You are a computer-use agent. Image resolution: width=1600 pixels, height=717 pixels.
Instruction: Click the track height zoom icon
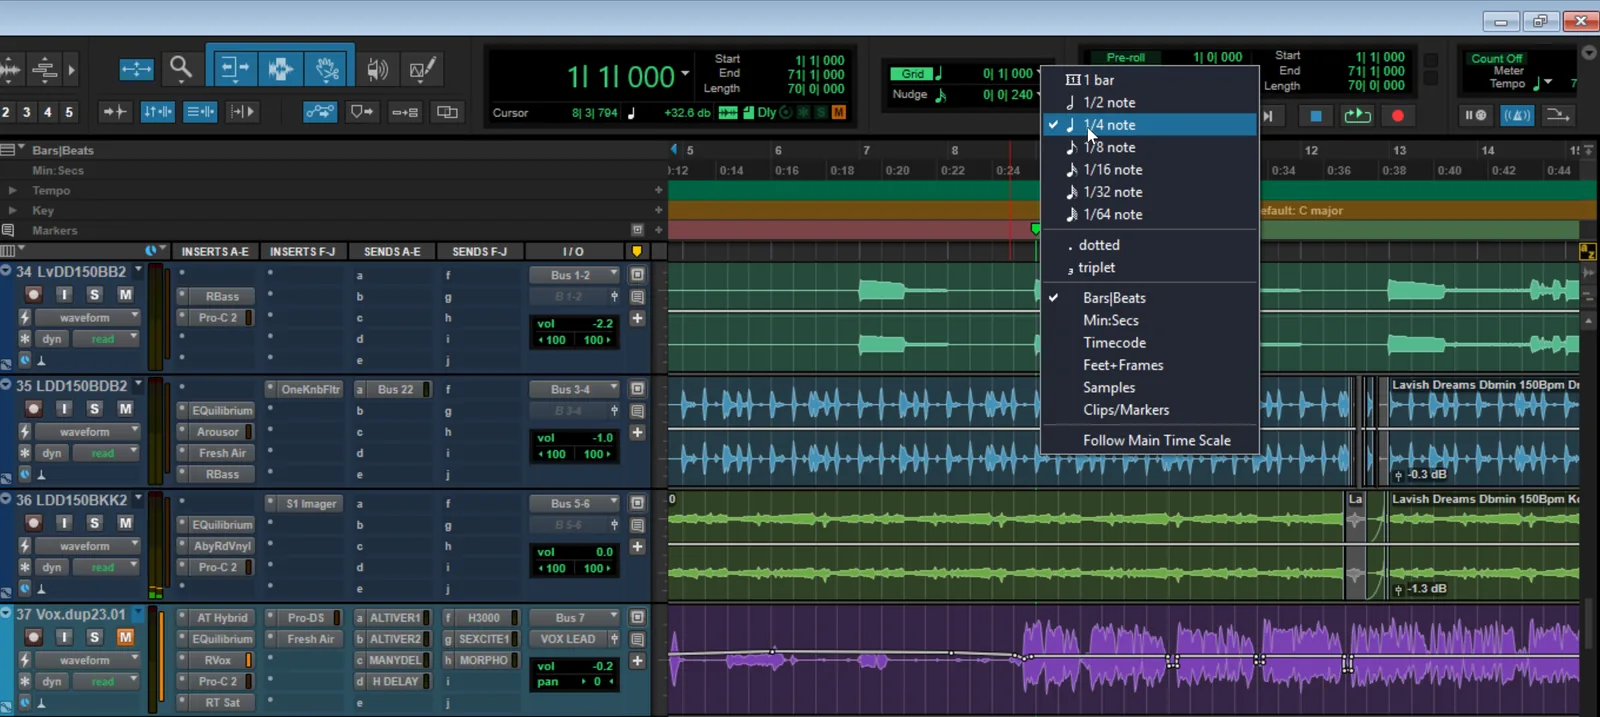(44, 69)
